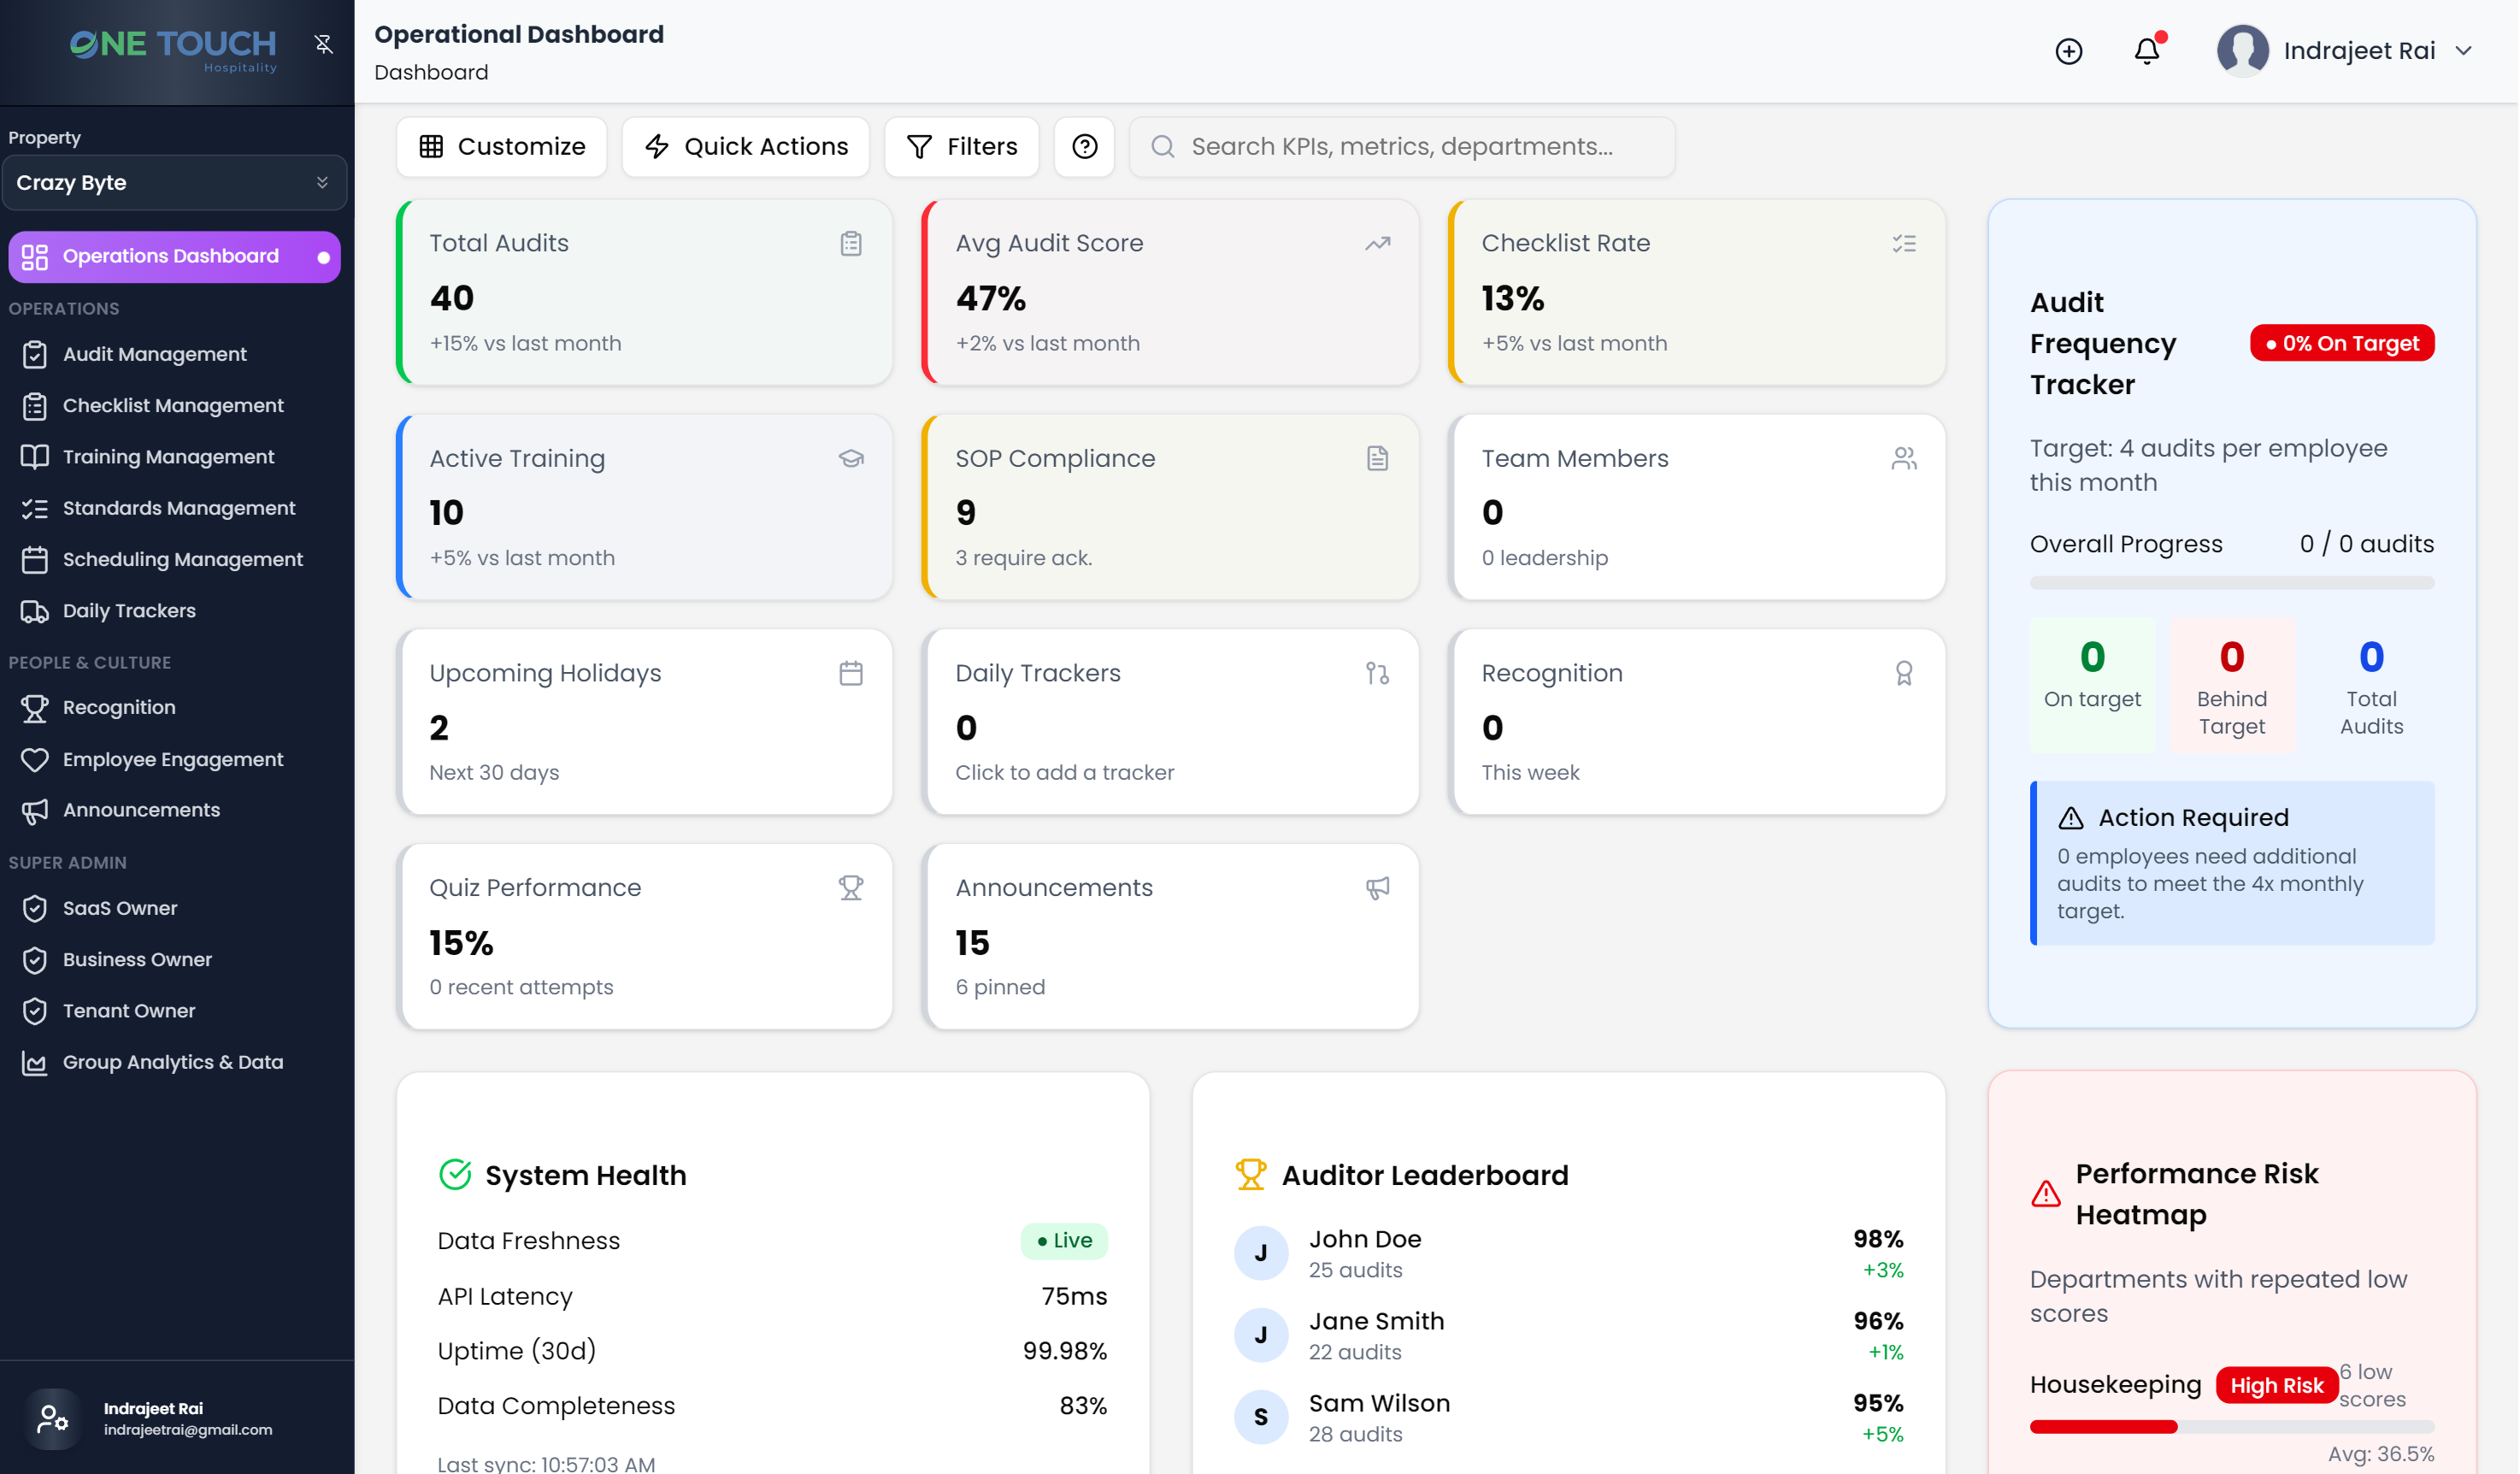Viewport: 2520px width, 1474px height.
Task: Click the Customize button
Action: [502, 147]
